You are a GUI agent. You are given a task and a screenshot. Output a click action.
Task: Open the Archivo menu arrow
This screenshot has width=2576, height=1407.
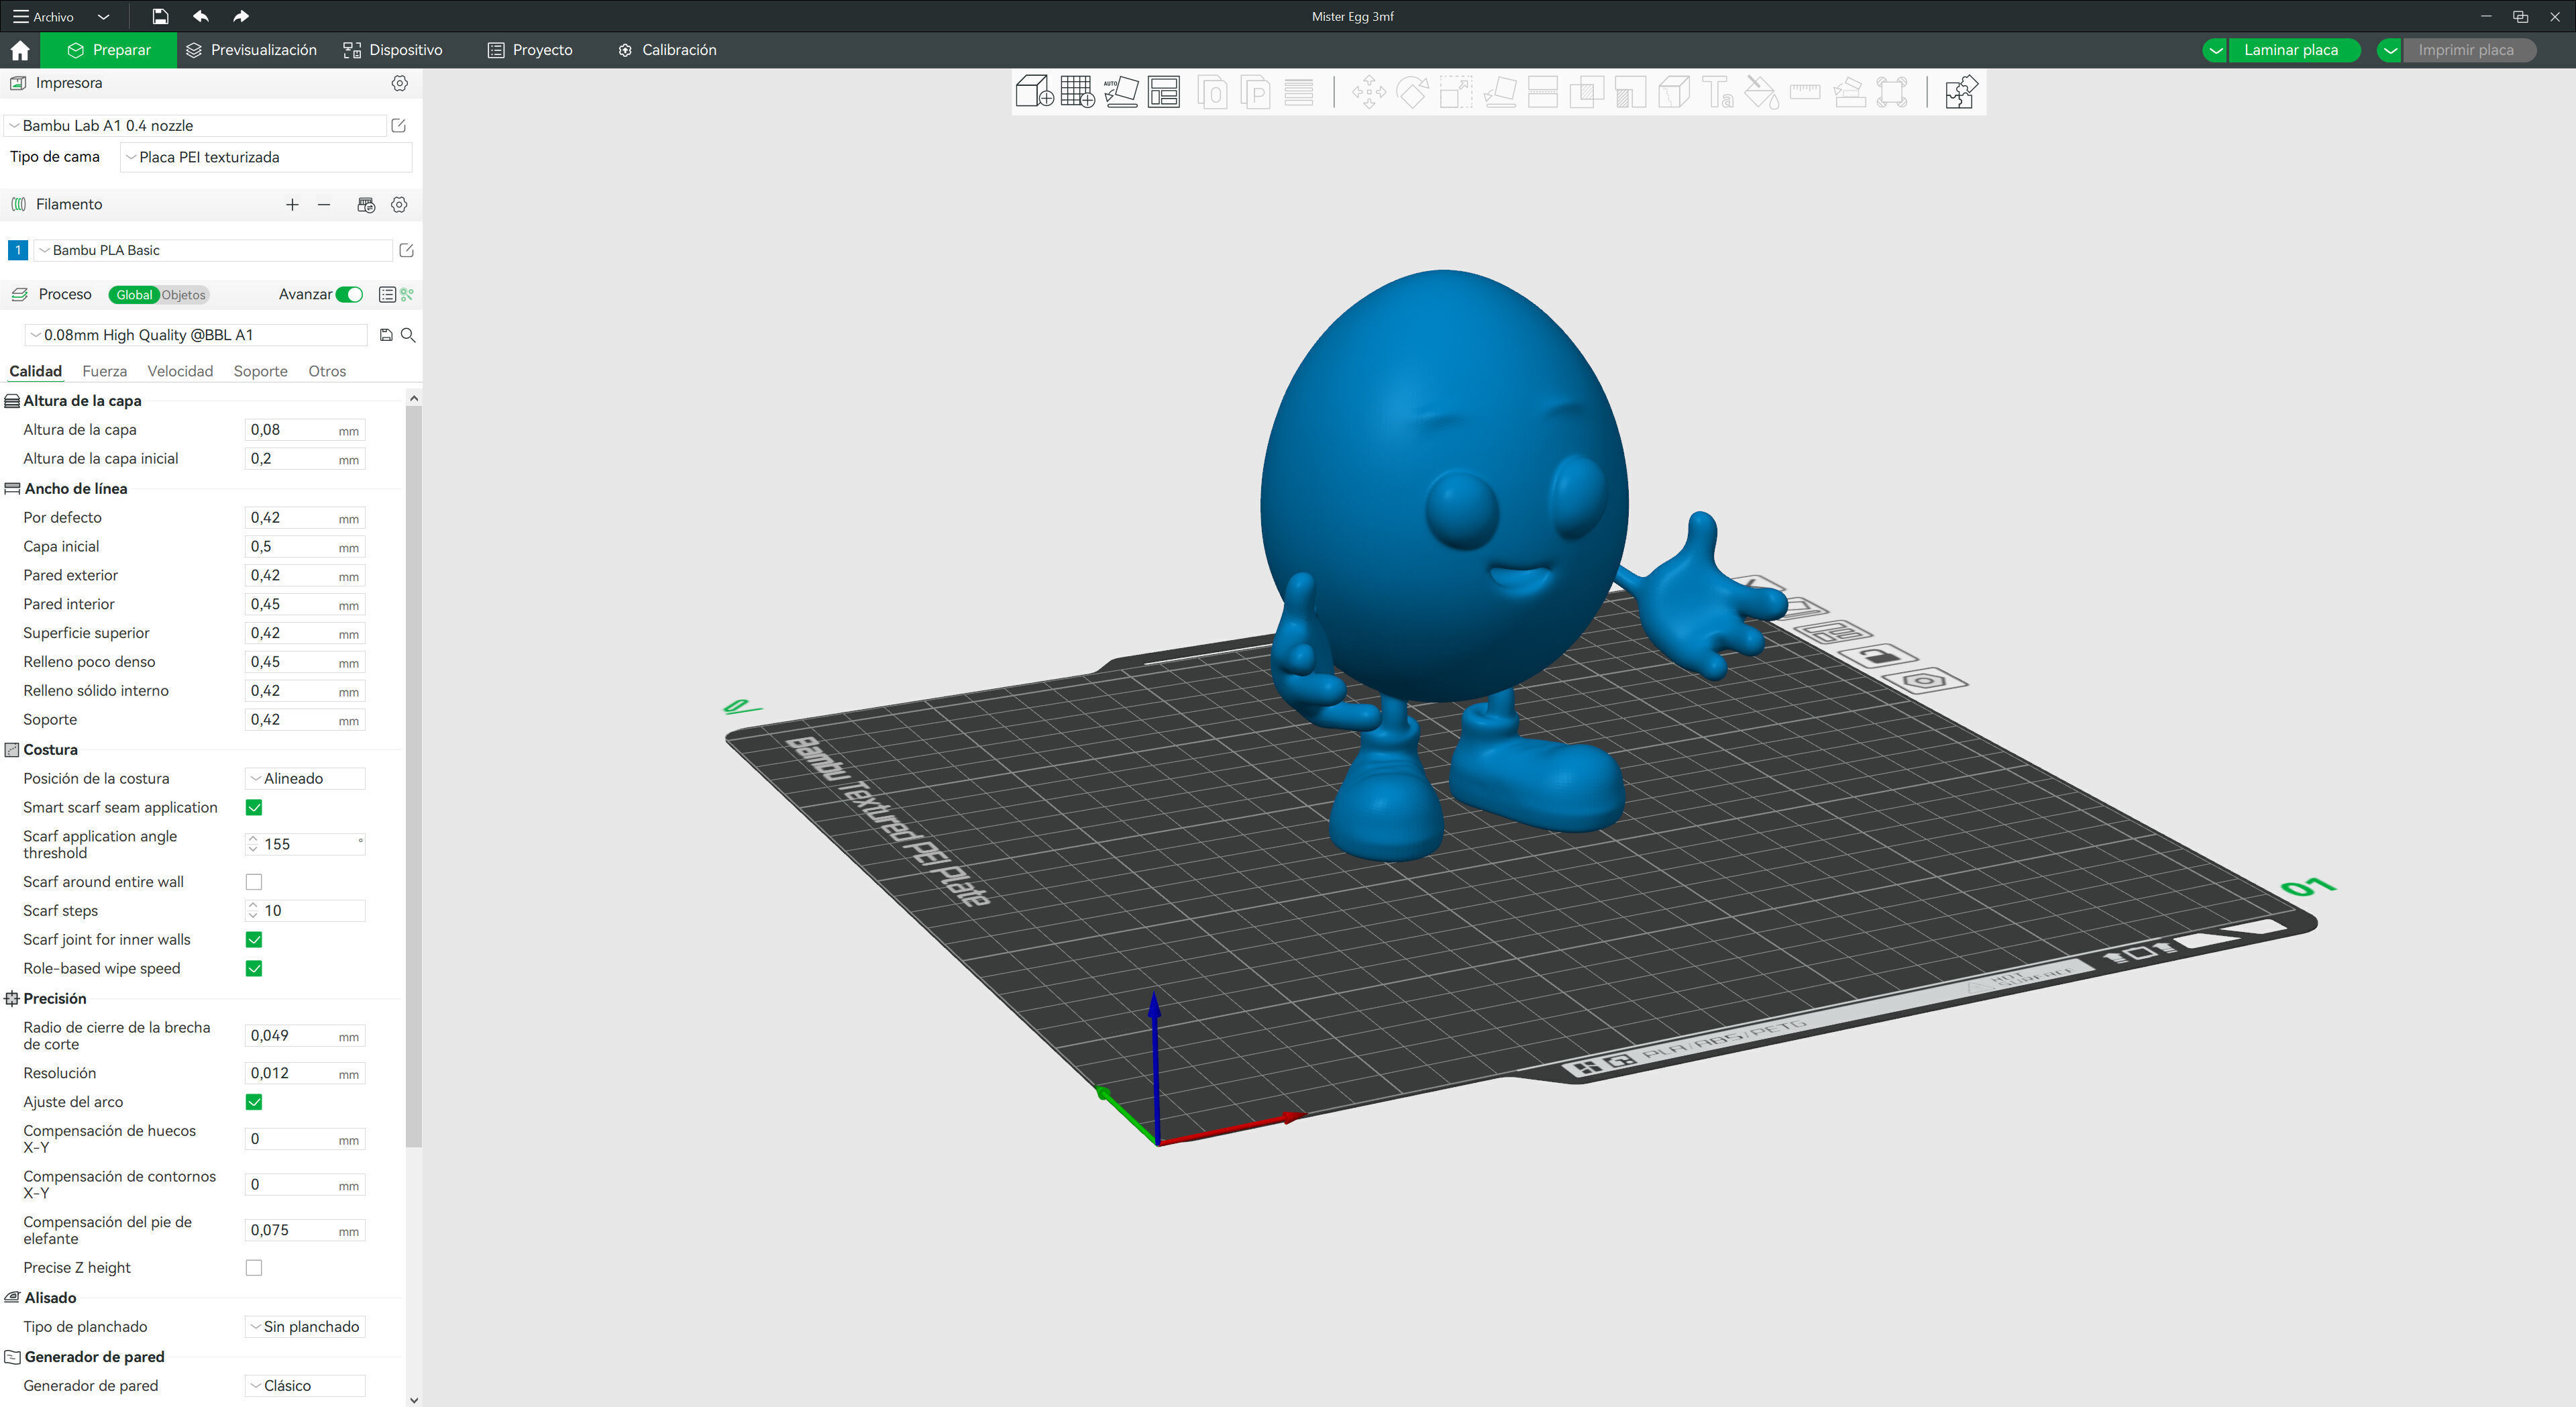tap(103, 17)
